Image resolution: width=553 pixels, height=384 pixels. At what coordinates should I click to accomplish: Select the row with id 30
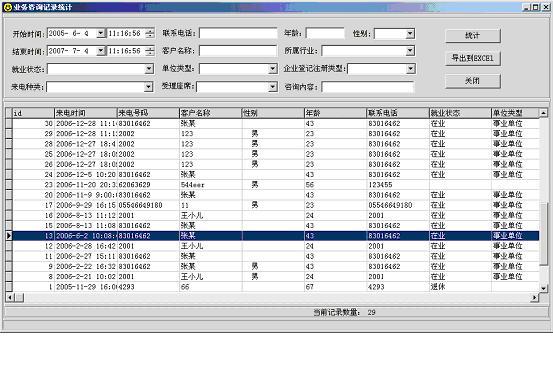276,124
